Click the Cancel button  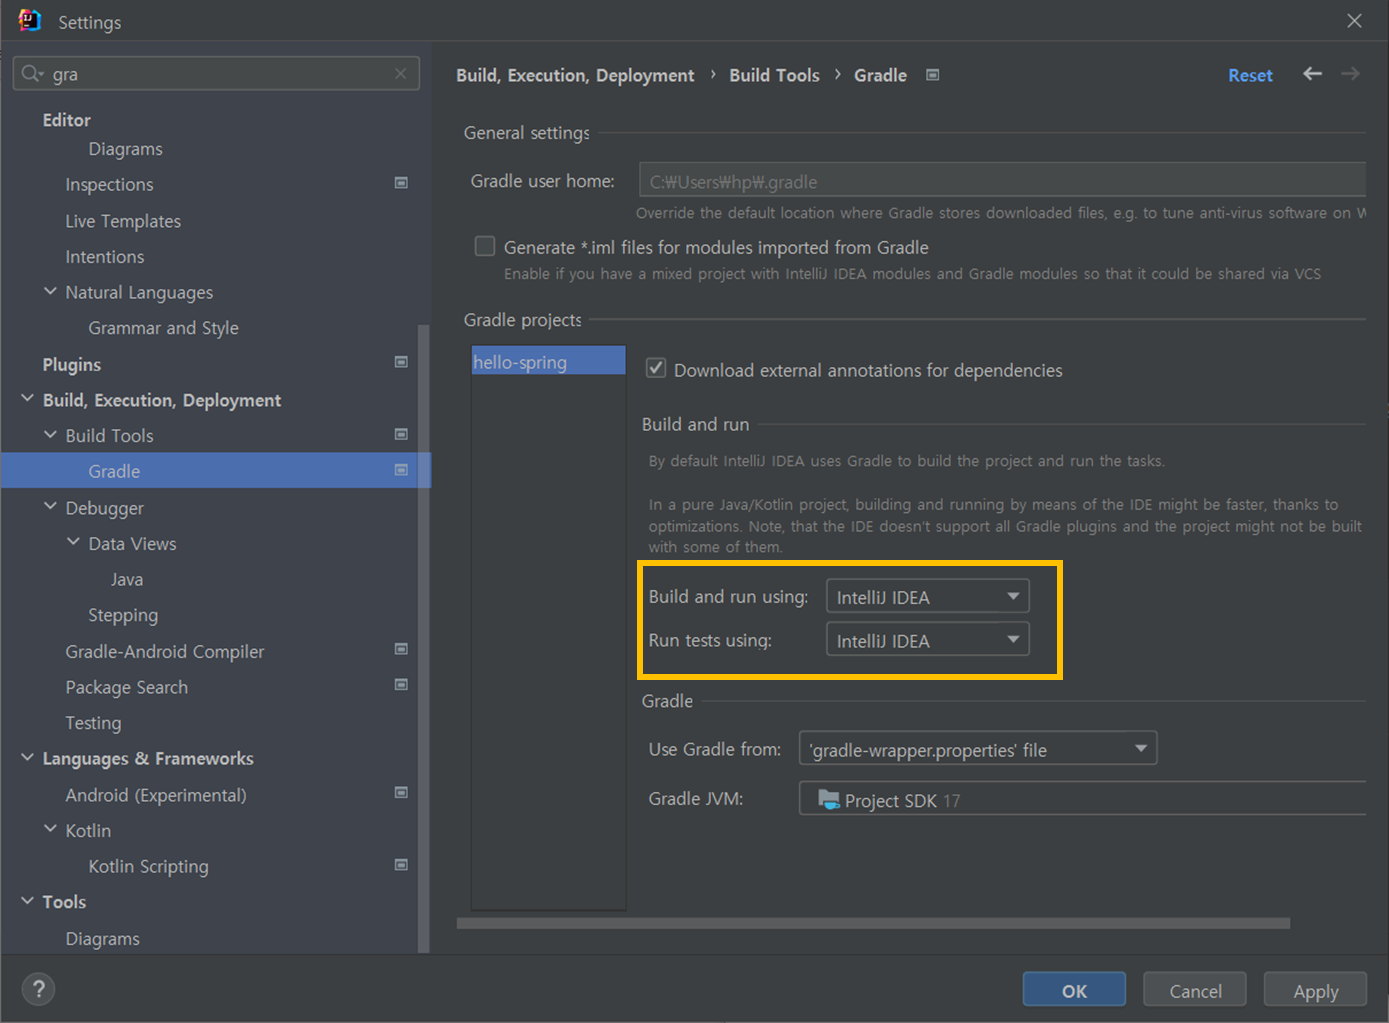1195,990
